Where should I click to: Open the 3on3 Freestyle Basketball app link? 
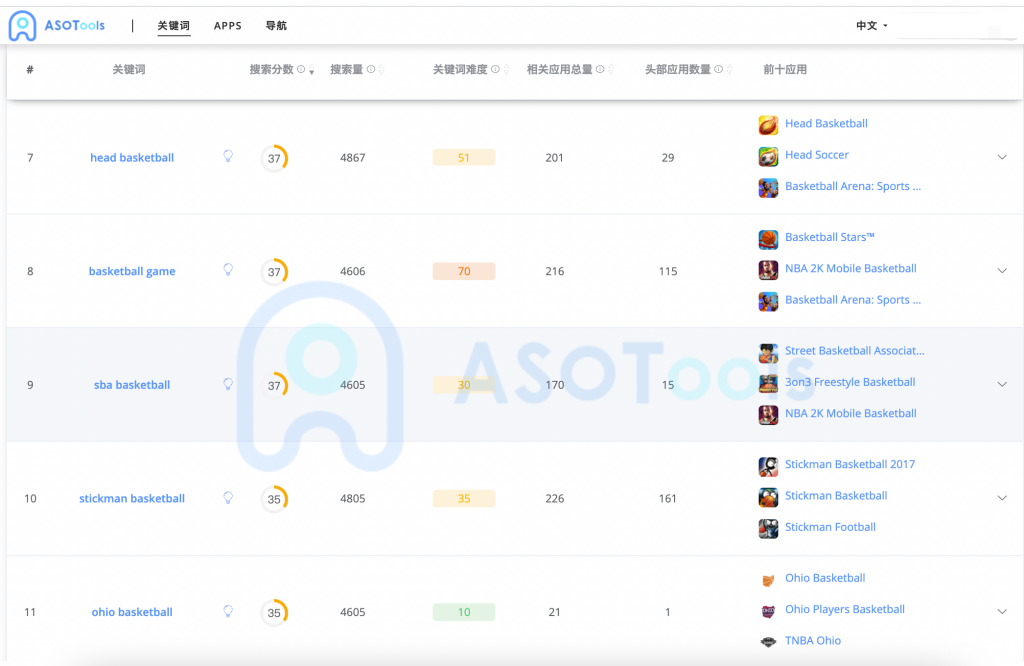click(x=850, y=382)
